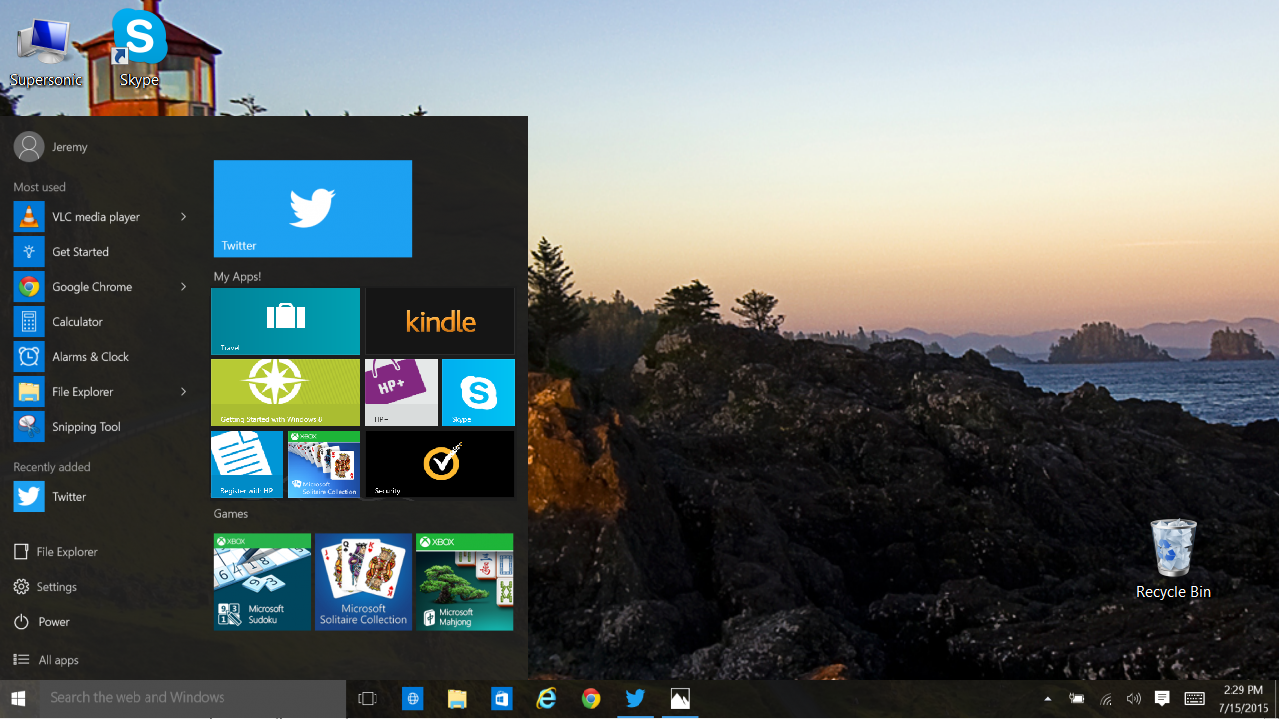Open the Norton Security tile
Screen dimensions: 1279x719
click(440, 464)
